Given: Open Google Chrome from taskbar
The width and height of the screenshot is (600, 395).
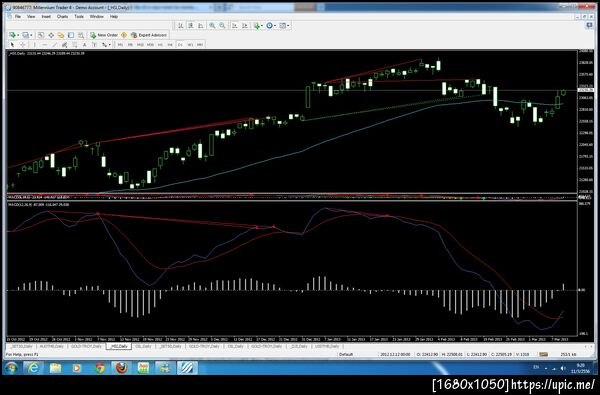Looking at the screenshot, I should pos(100,368).
